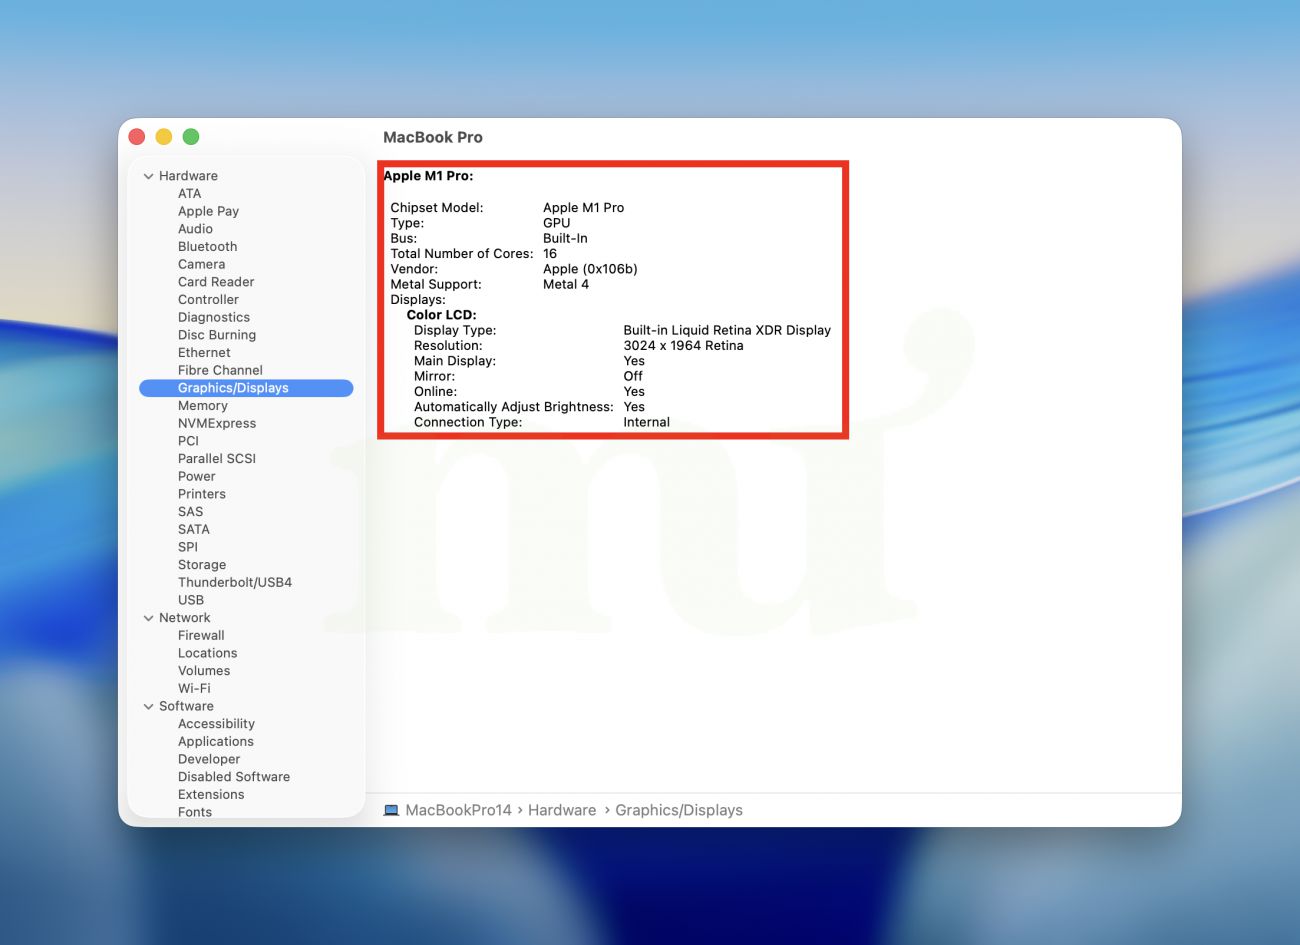Open the Firewall entry under Network
The height and width of the screenshot is (945, 1300).
201,635
